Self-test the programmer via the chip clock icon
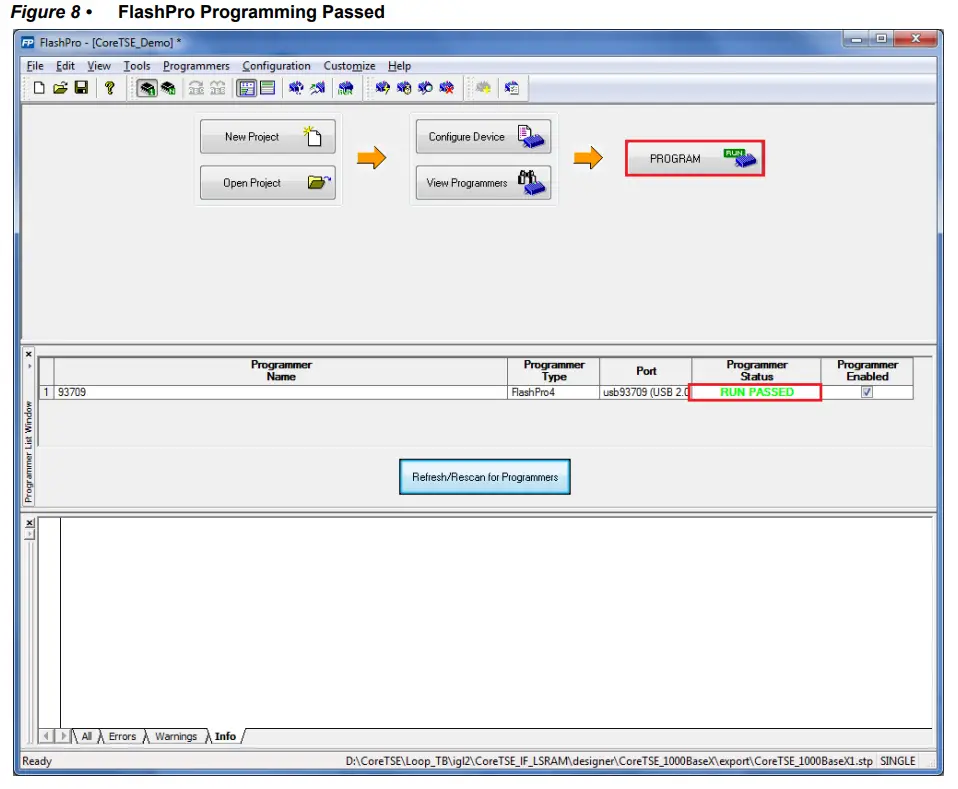This screenshot has height=789, width=958. [x=404, y=88]
